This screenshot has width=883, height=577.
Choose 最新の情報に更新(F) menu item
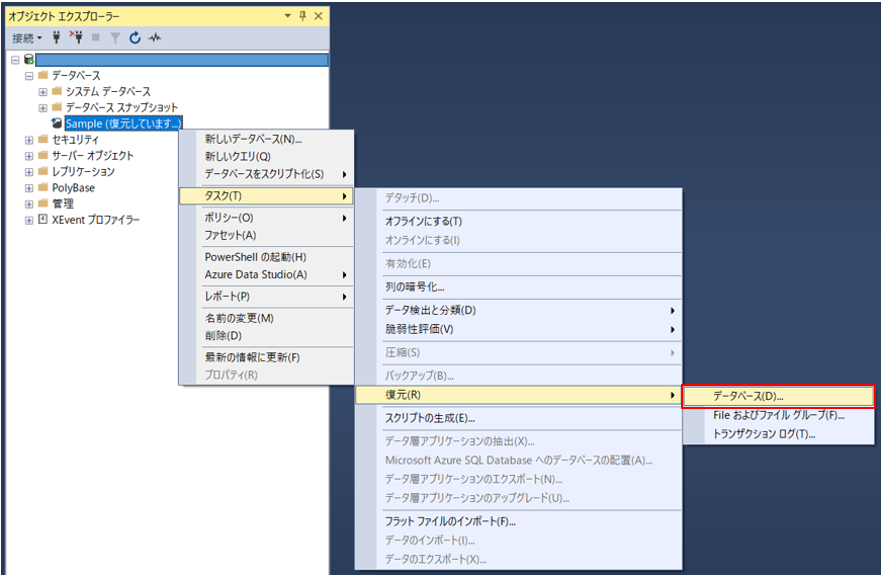(x=266, y=357)
